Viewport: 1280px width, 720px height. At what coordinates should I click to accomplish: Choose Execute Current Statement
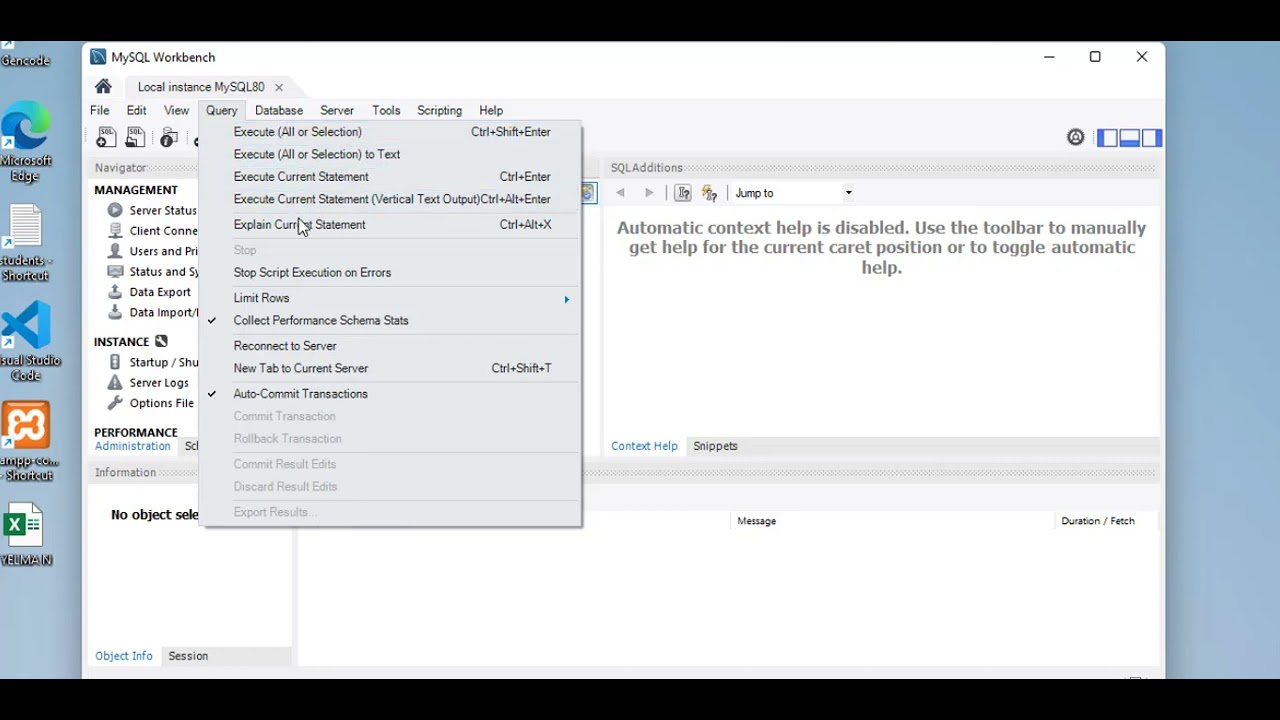pos(391,177)
